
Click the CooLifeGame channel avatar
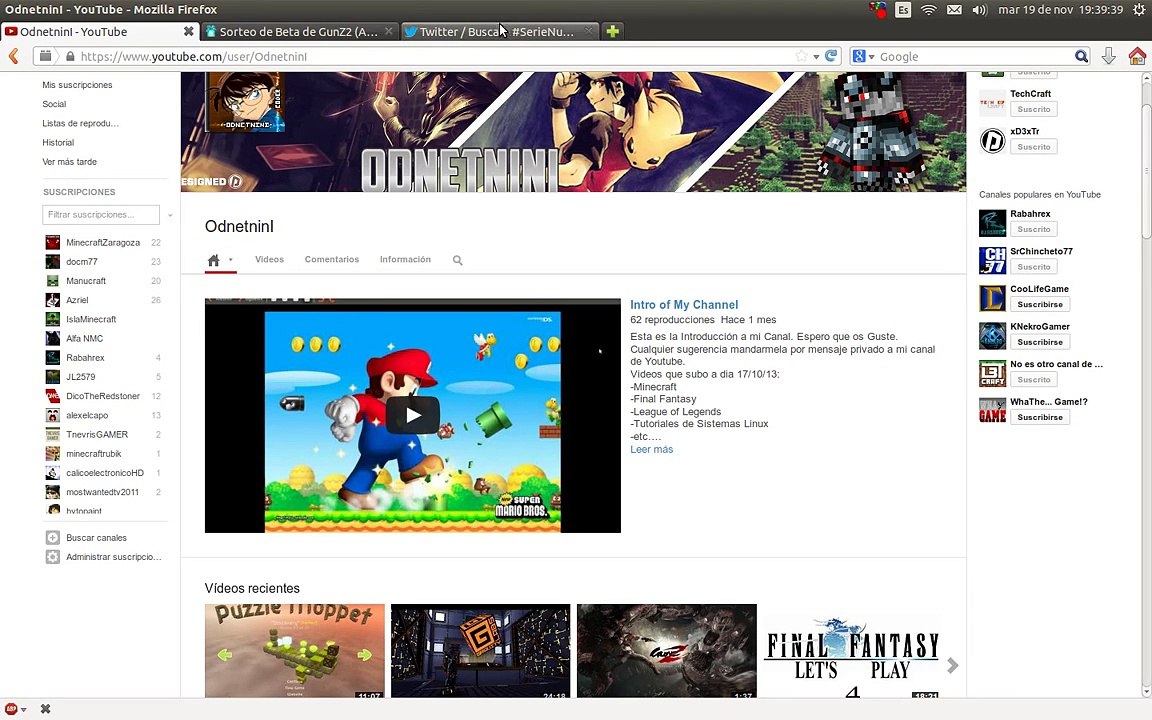993,298
